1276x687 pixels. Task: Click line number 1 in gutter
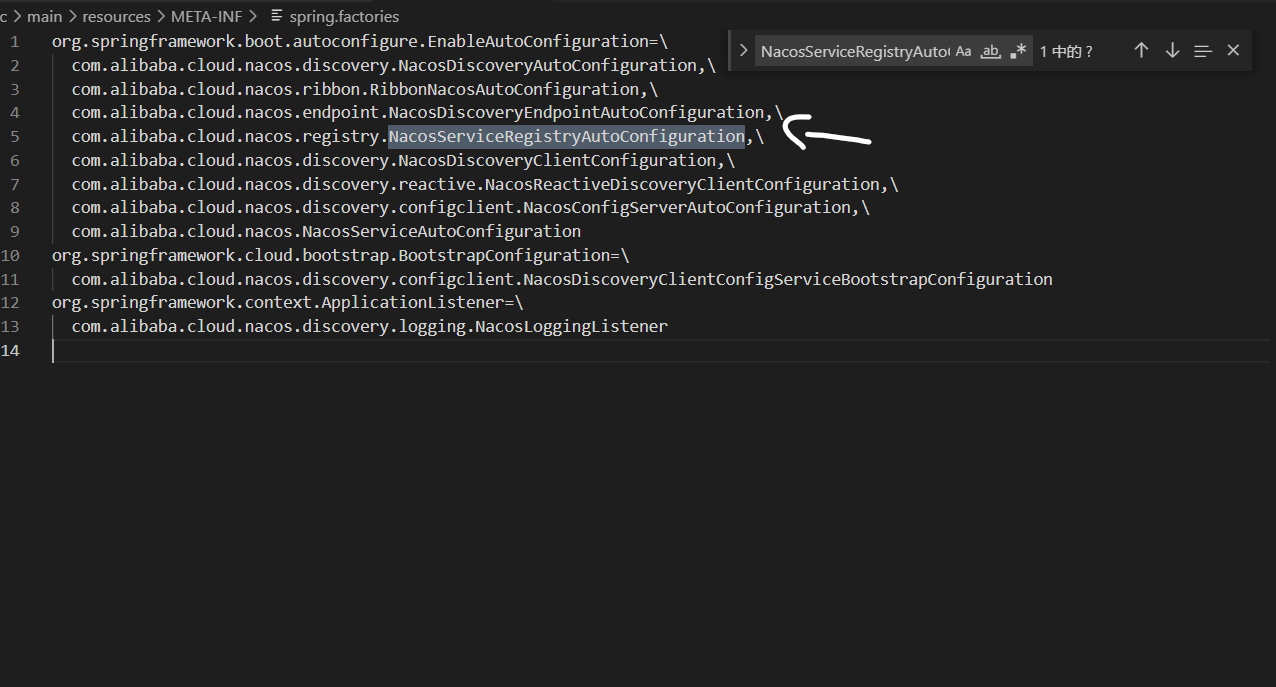pyautogui.click(x=14, y=41)
